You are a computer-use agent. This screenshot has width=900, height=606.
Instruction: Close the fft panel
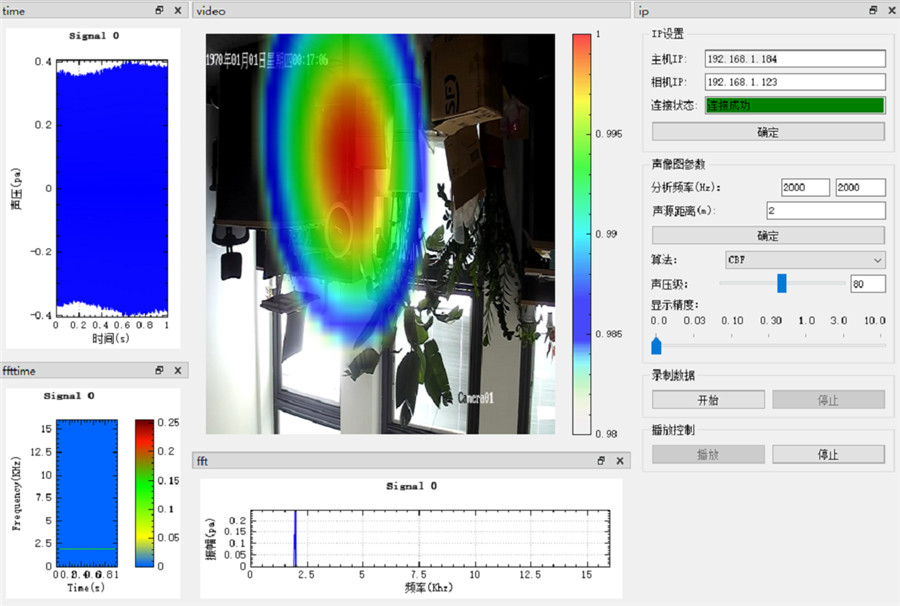click(x=620, y=461)
